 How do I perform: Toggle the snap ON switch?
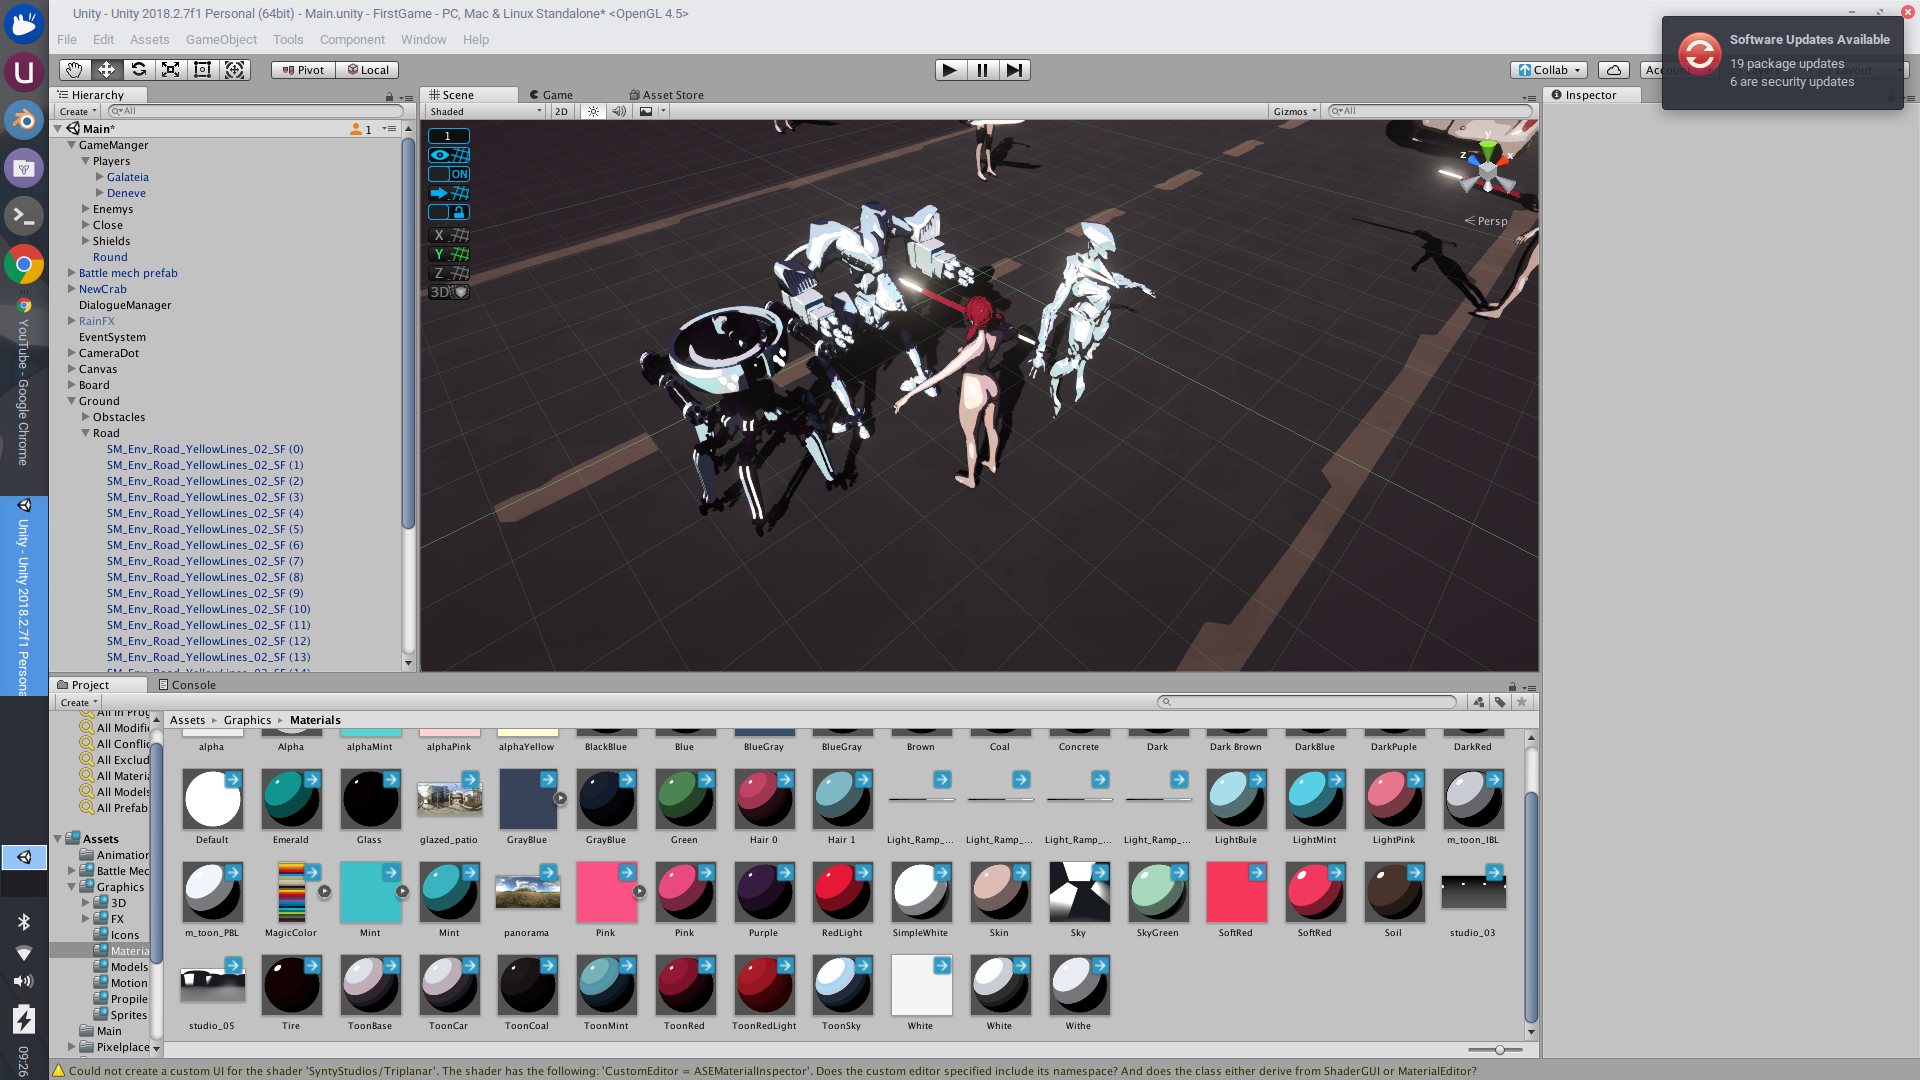pos(449,174)
